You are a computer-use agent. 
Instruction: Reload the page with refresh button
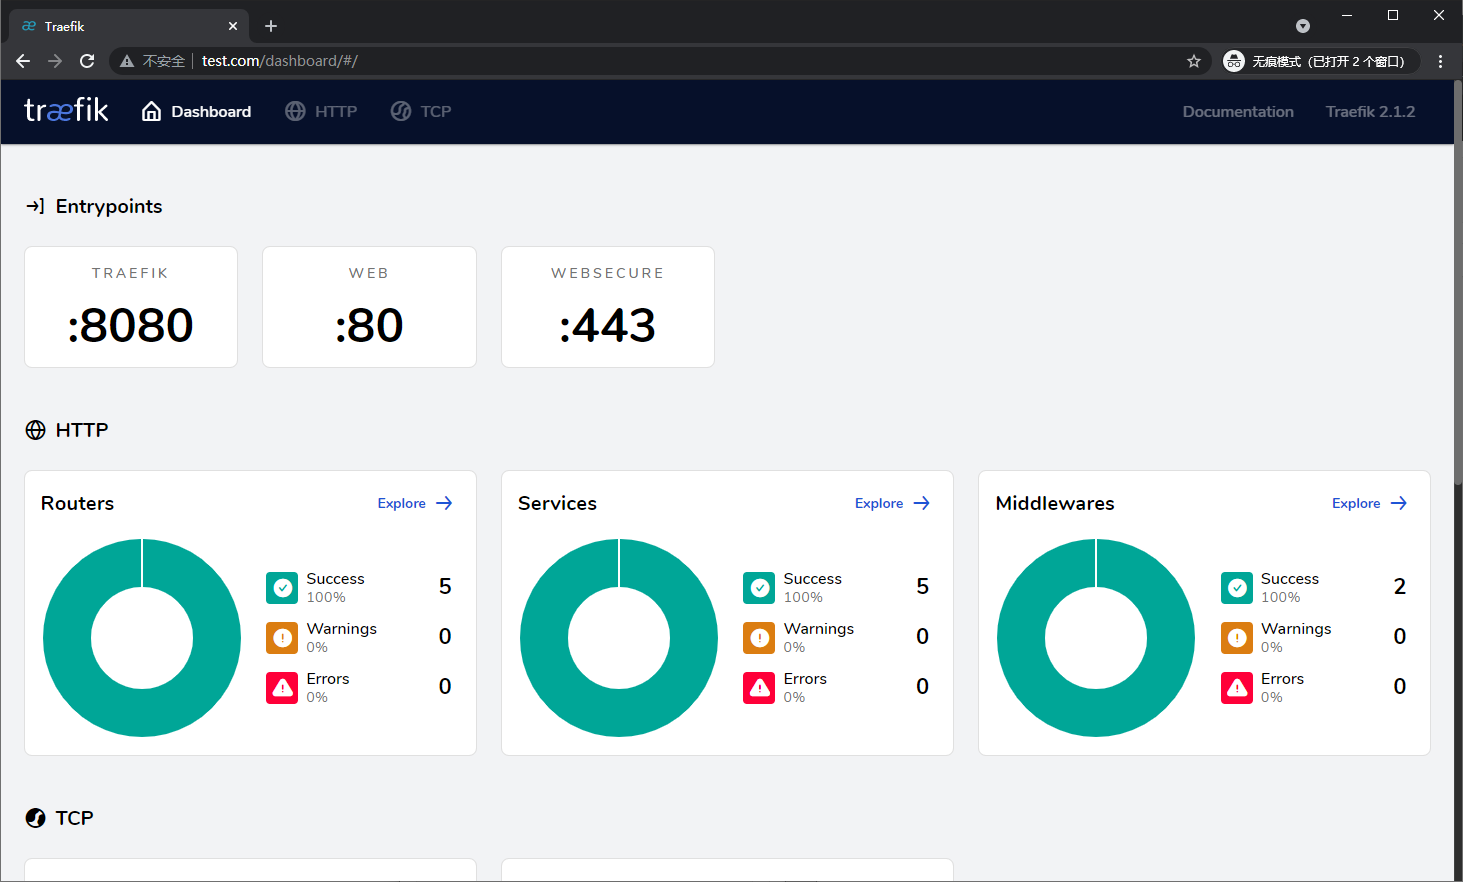tap(87, 61)
